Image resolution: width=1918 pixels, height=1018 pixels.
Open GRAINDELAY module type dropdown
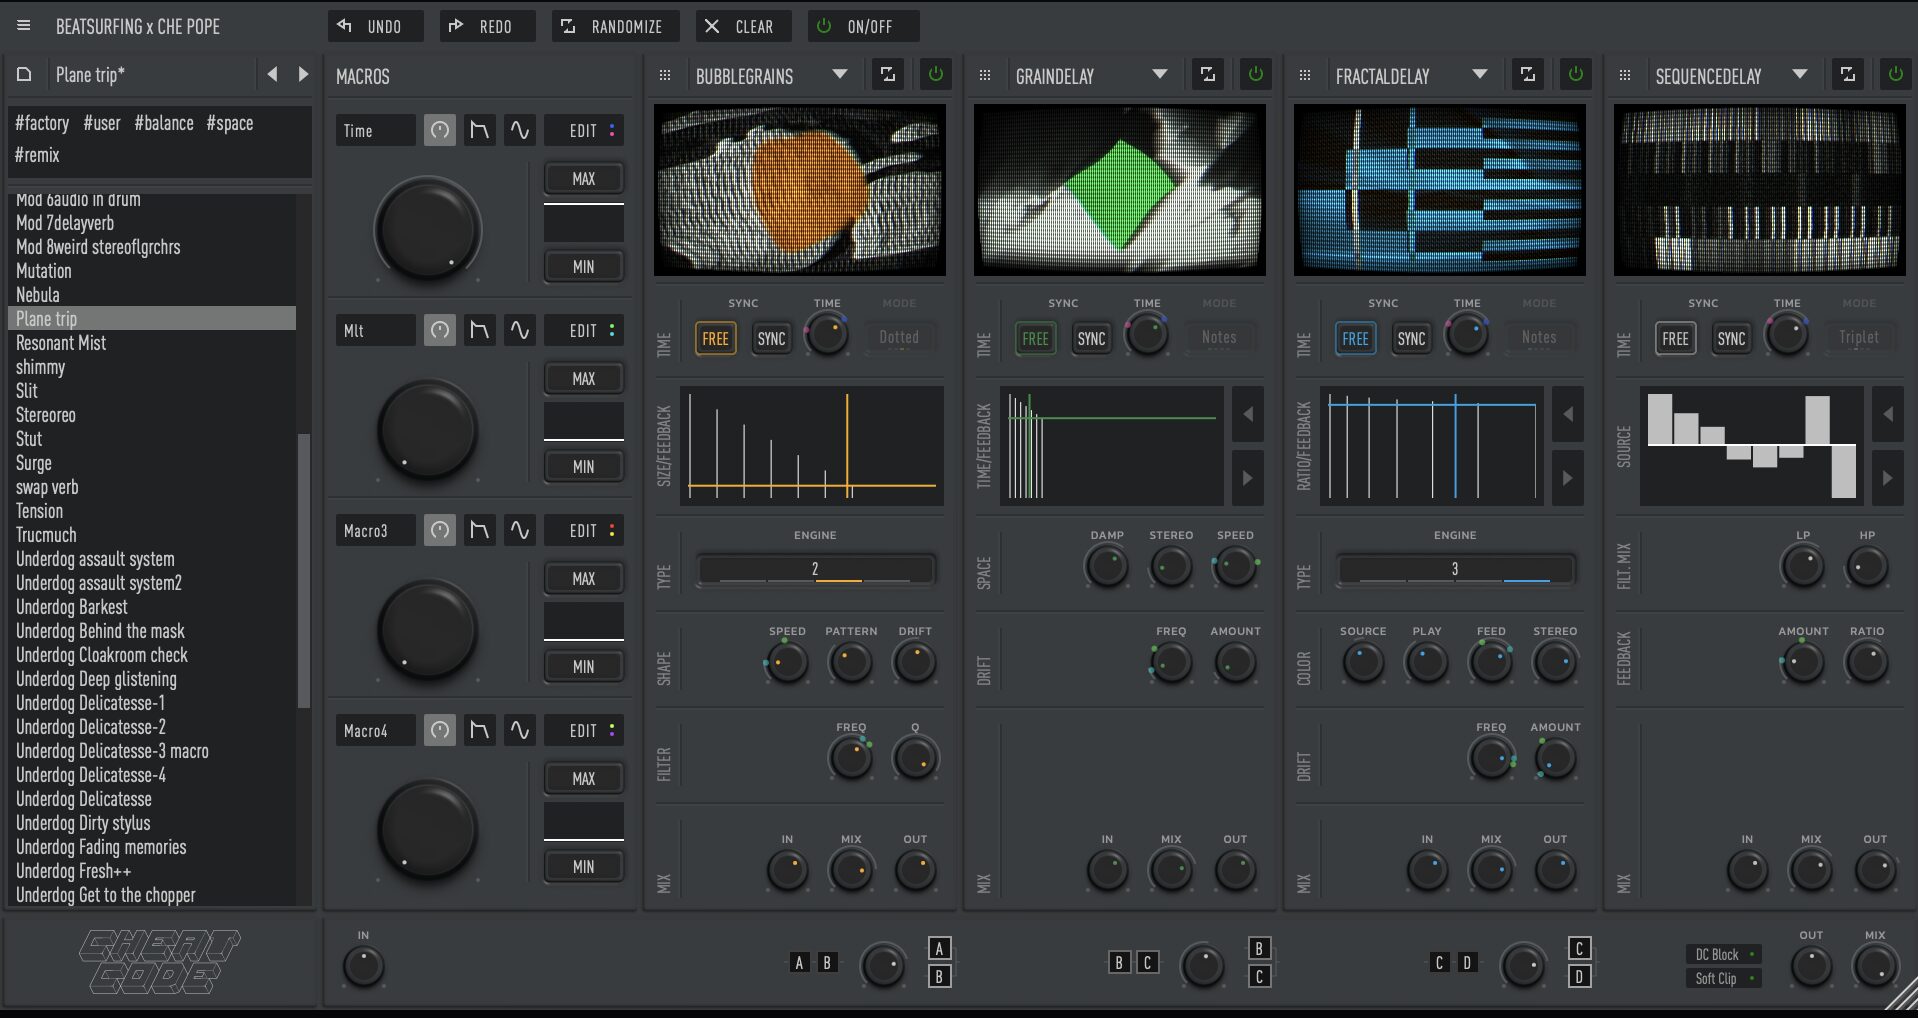click(1160, 75)
